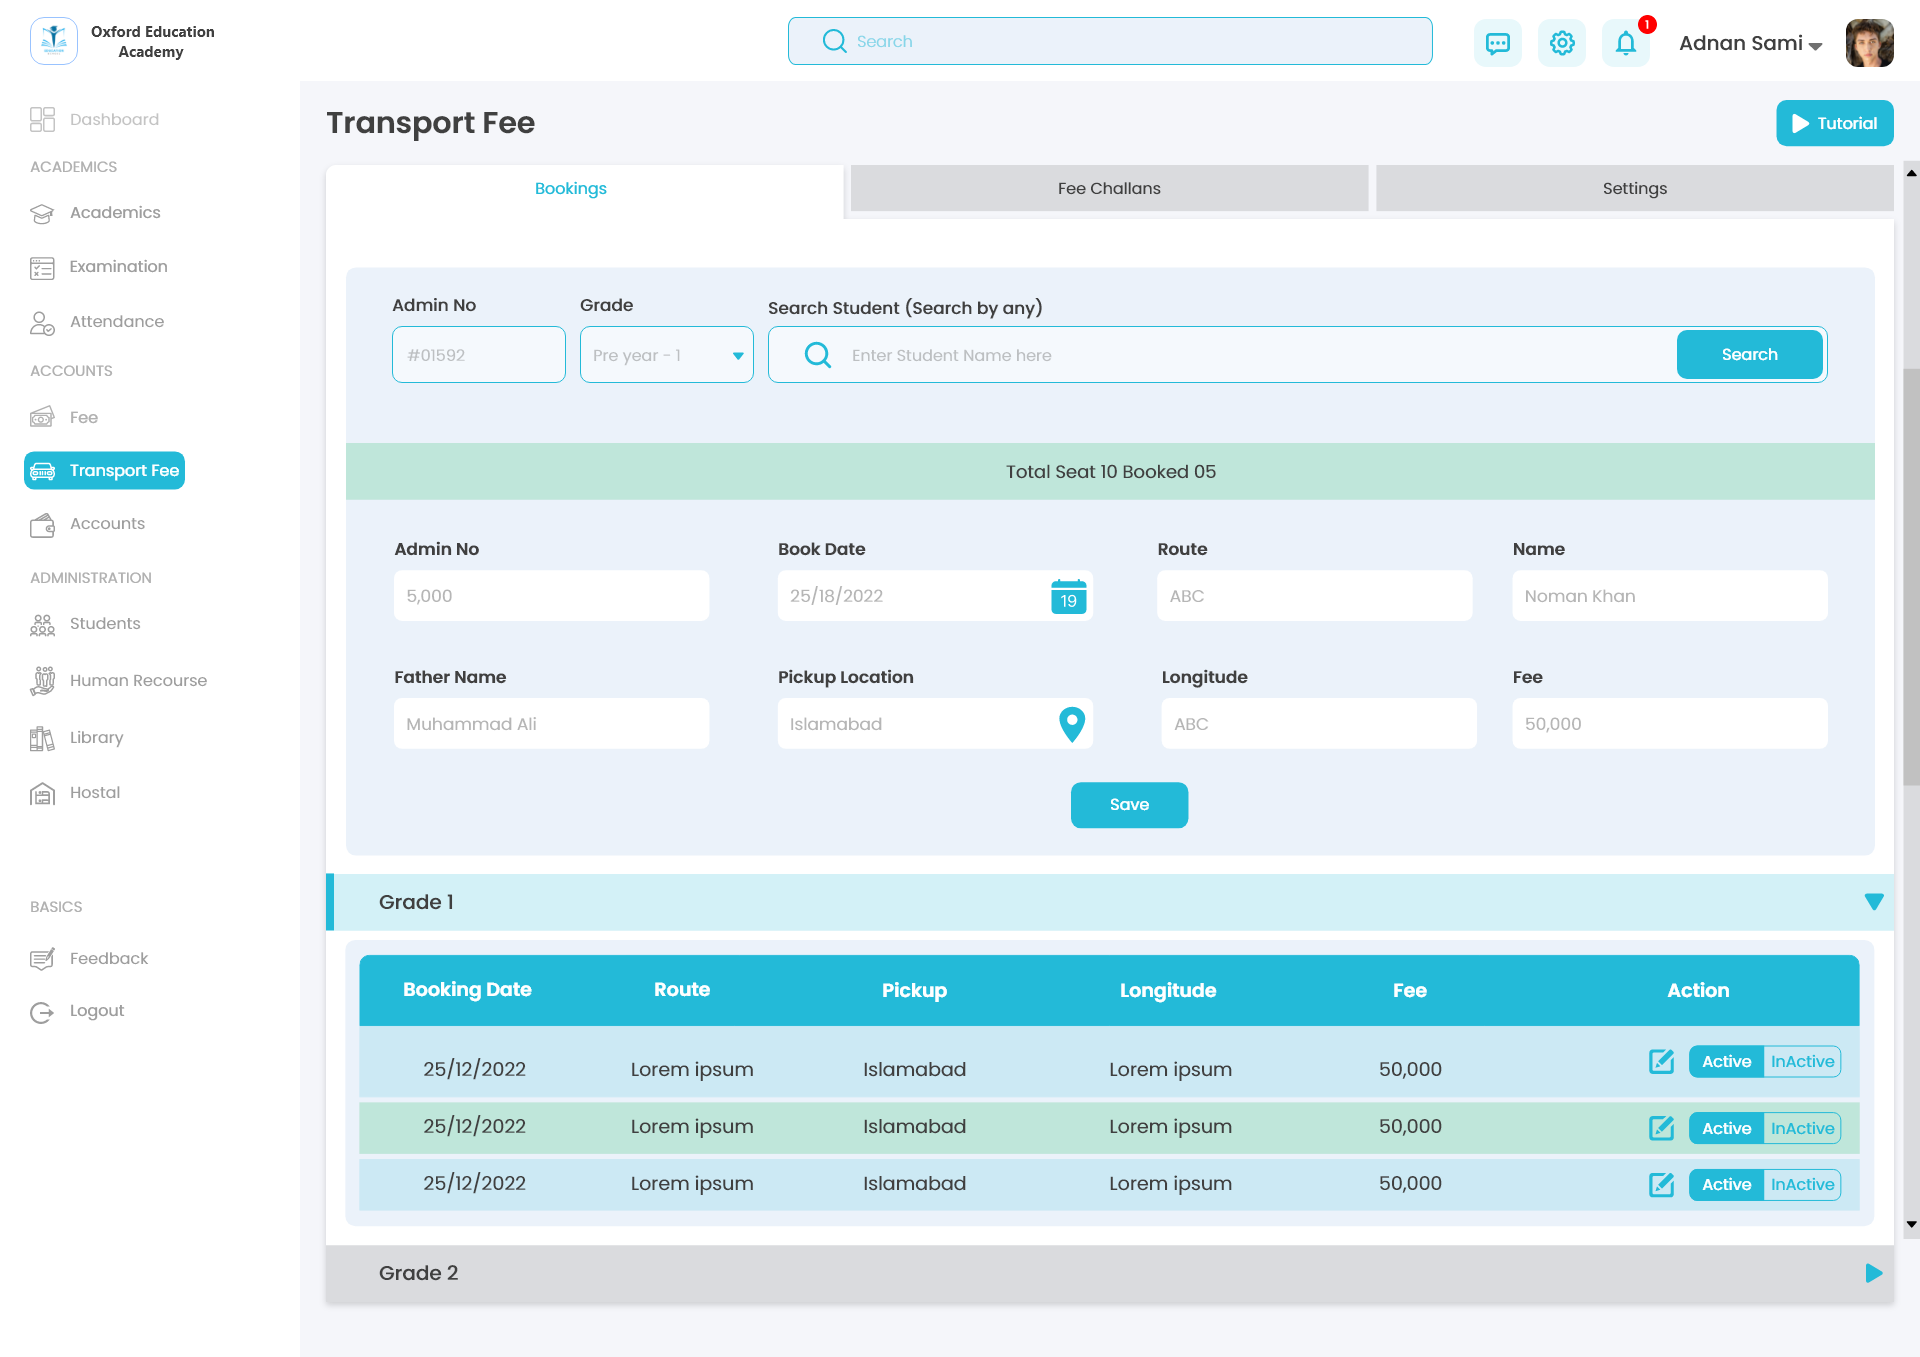Click the Library books icon

(x=42, y=738)
